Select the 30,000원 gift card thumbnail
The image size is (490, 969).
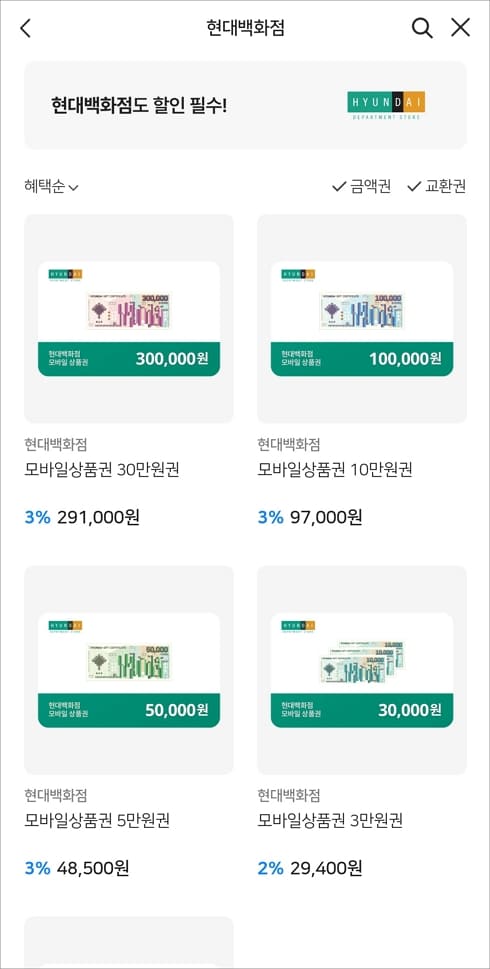click(x=362, y=670)
